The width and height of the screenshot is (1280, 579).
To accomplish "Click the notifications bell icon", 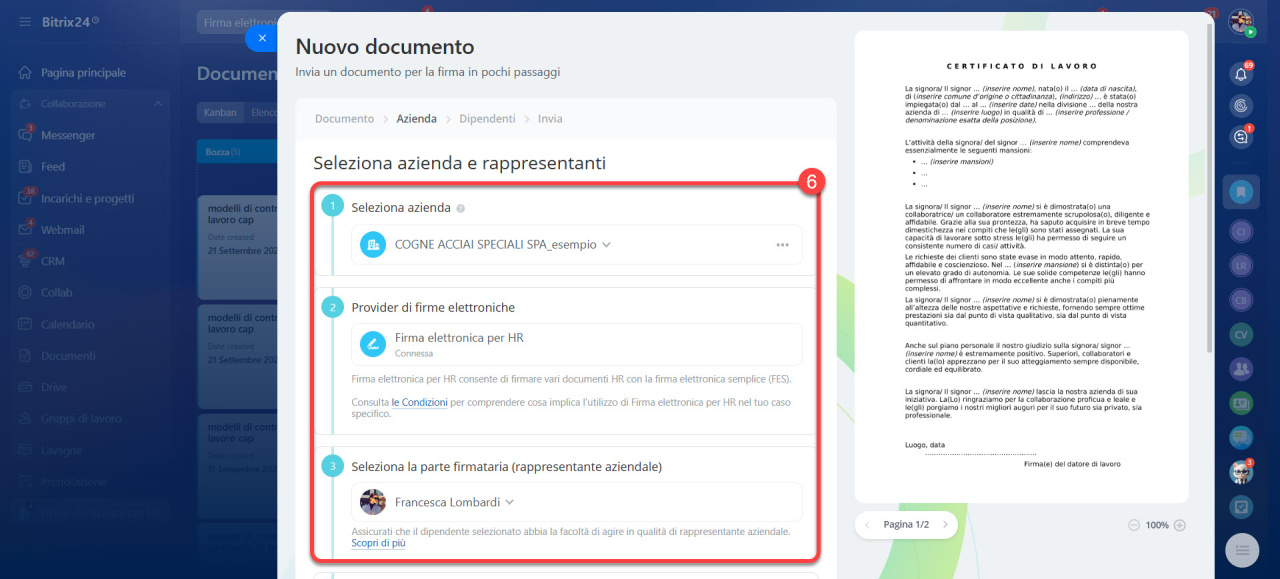I will coord(1241,74).
